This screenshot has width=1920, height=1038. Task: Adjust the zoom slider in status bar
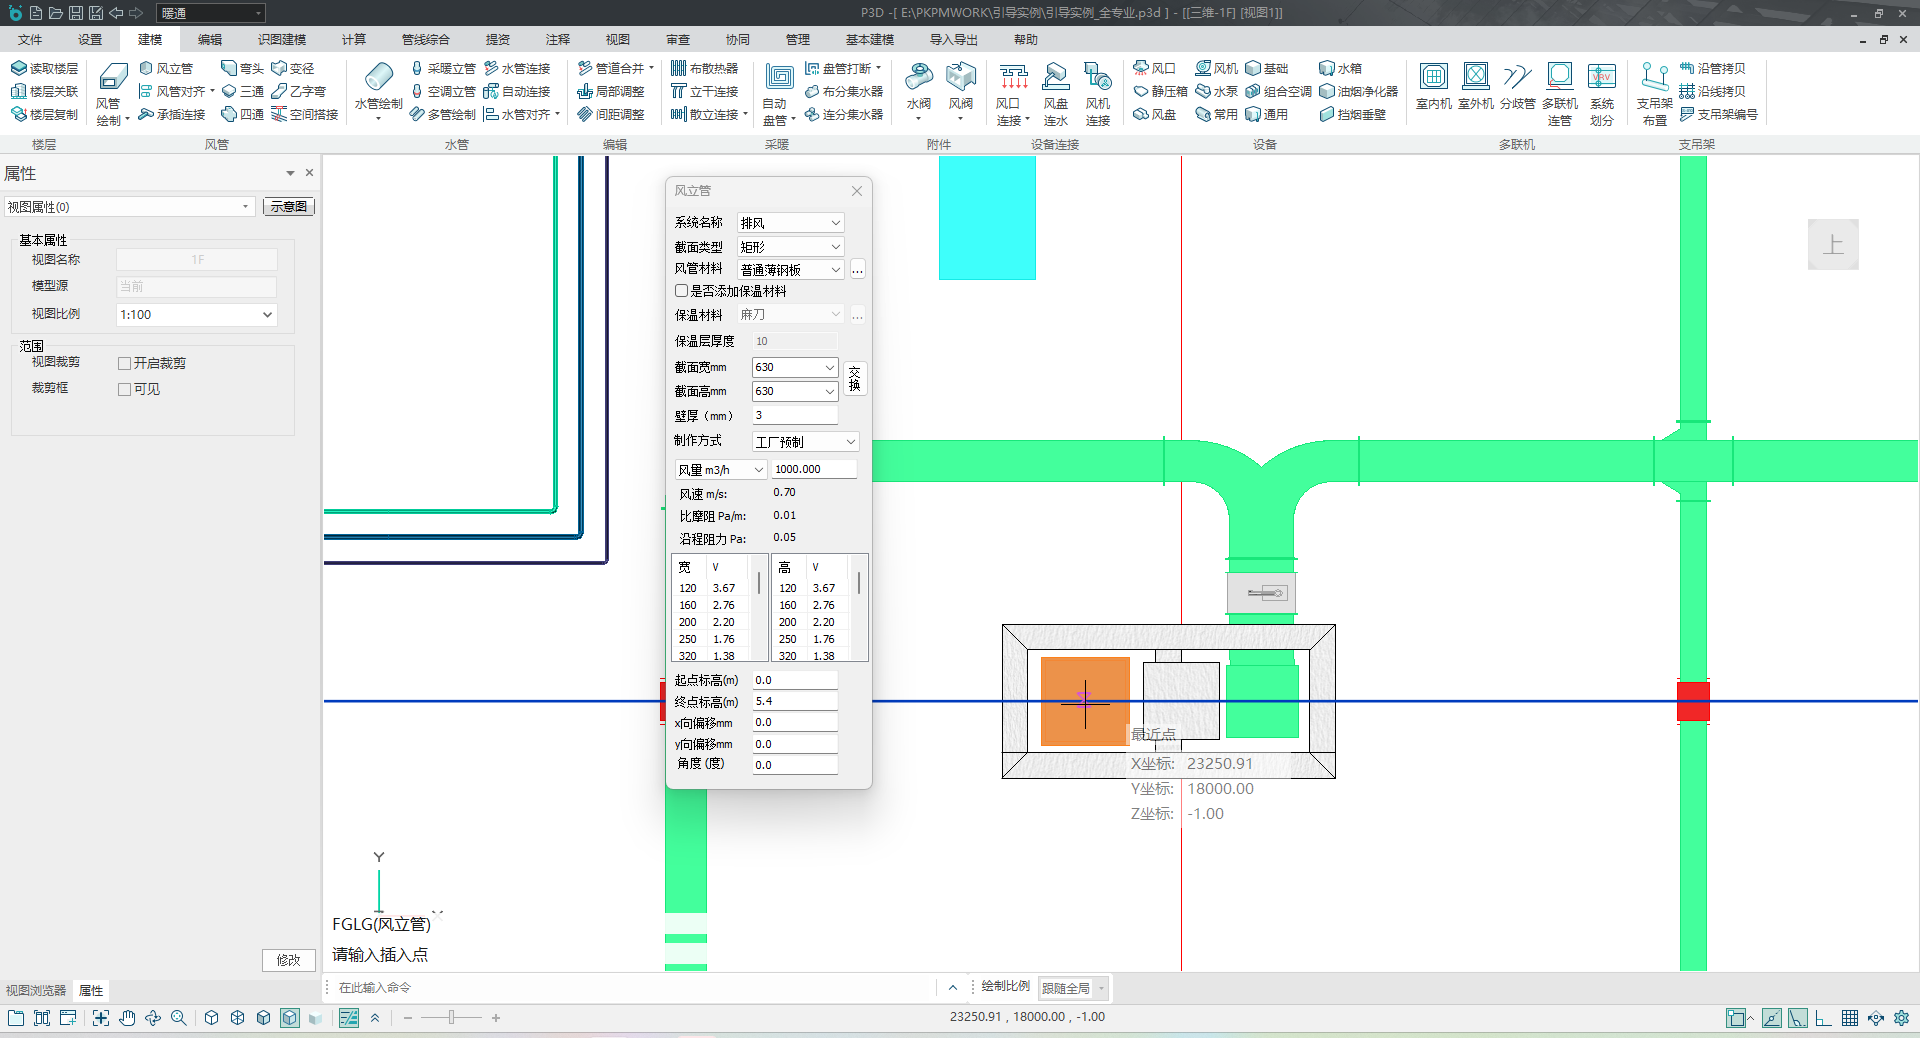coord(451,1018)
